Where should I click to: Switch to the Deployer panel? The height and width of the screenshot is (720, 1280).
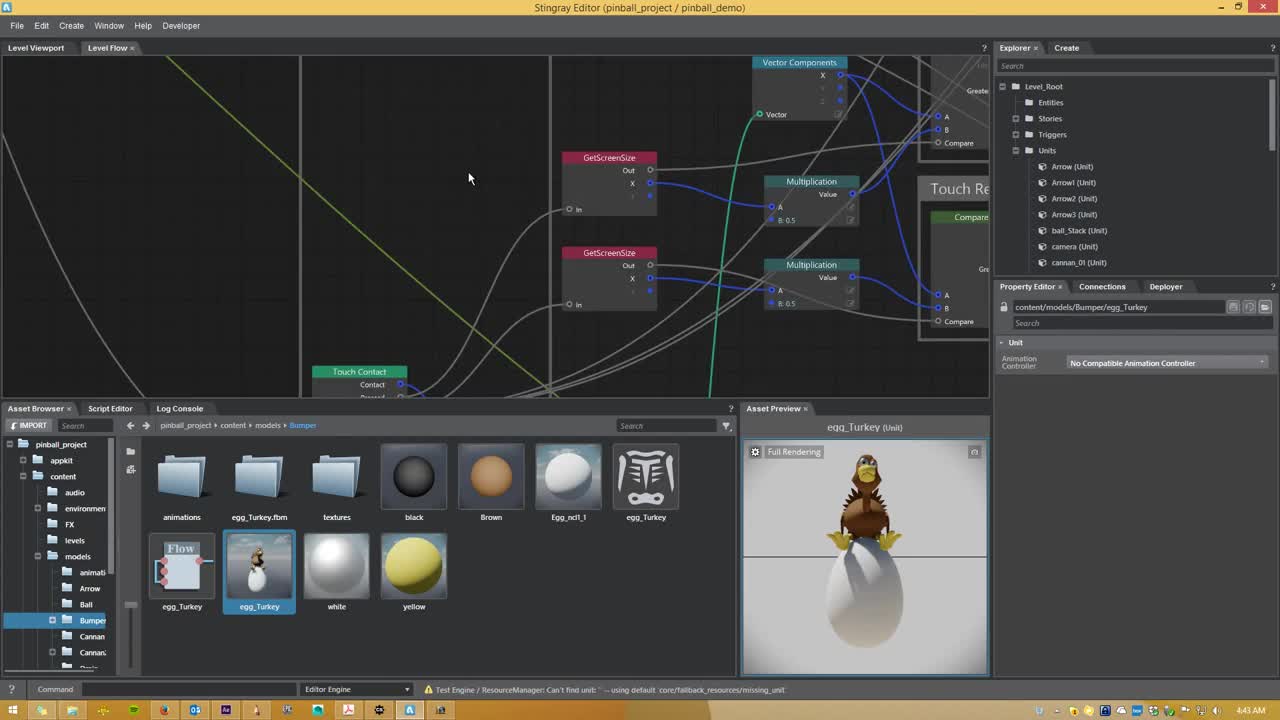[1165, 287]
